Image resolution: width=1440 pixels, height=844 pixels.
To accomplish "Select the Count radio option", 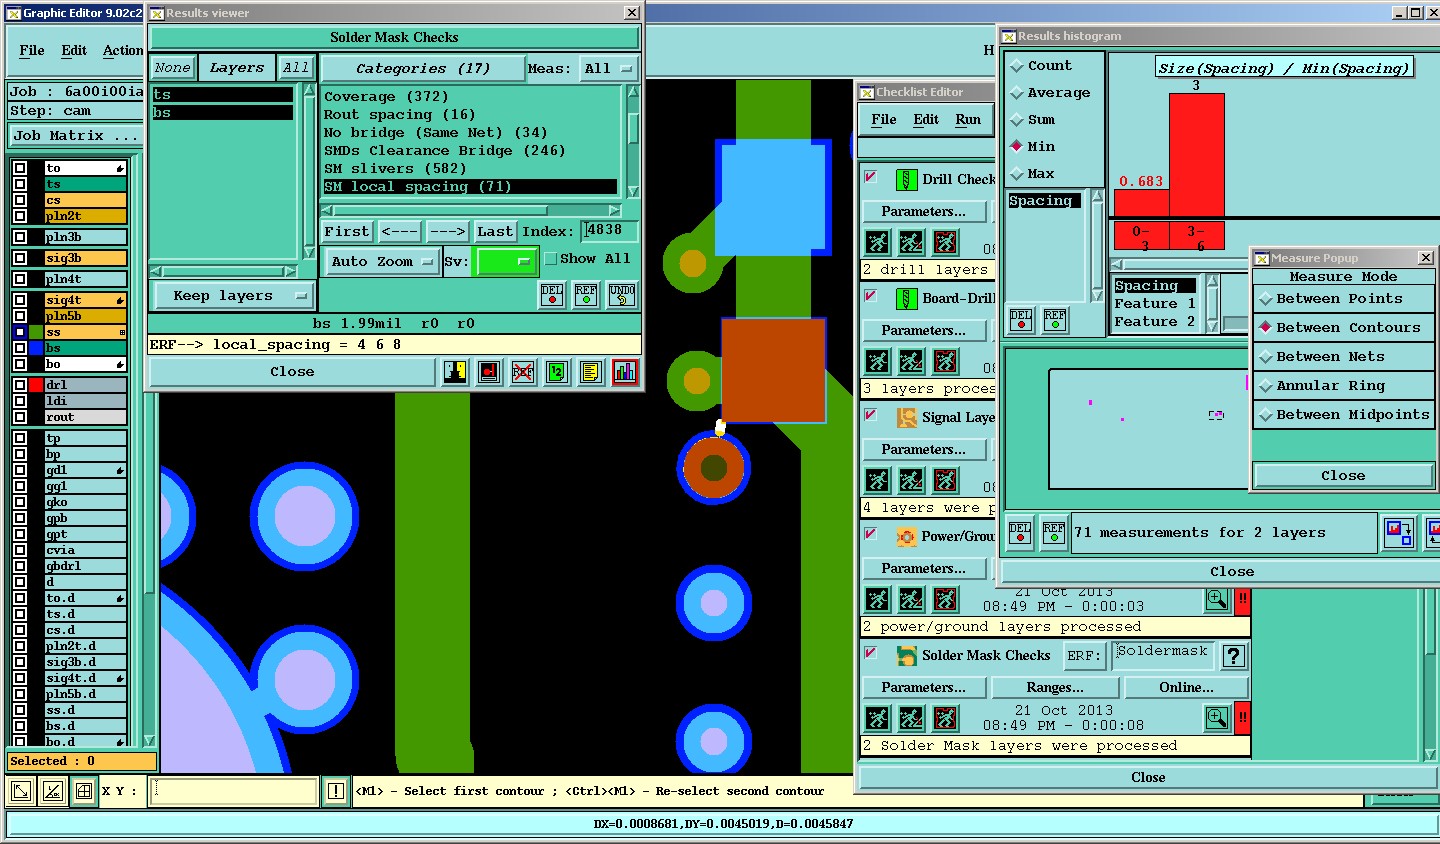I will pyautogui.click(x=1017, y=66).
